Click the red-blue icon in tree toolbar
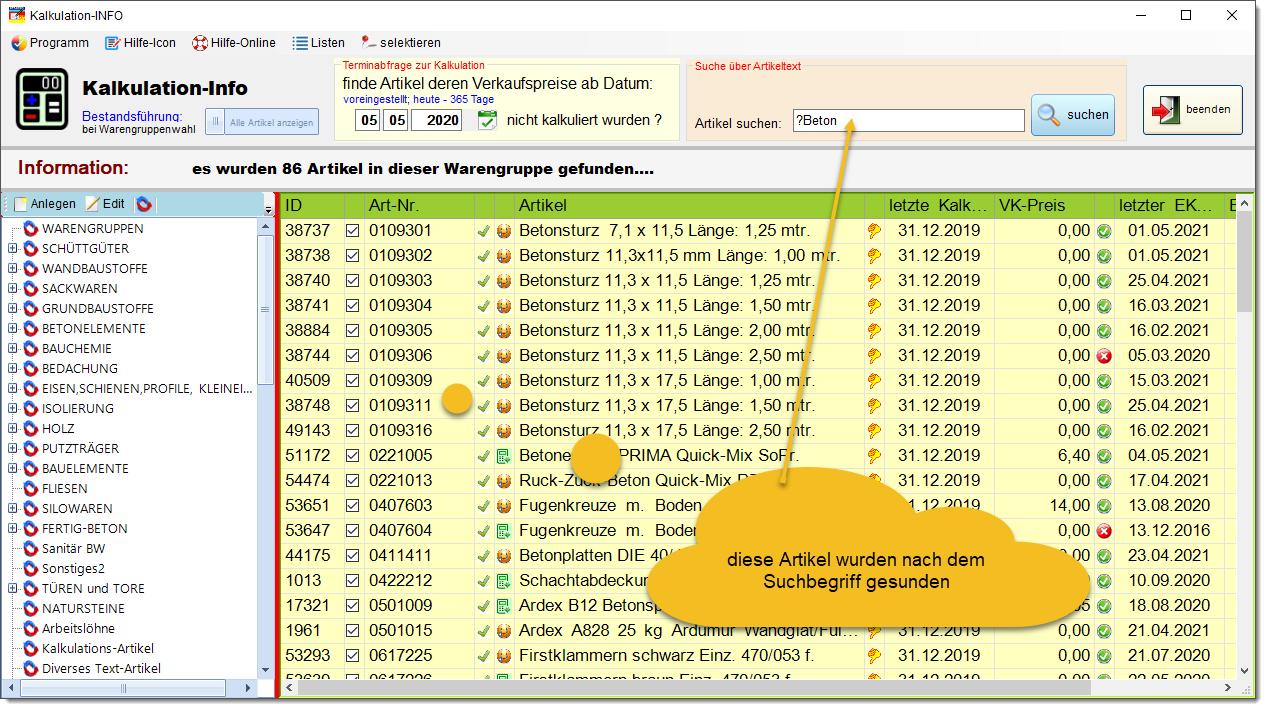The height and width of the screenshot is (709, 1266). tap(144, 204)
